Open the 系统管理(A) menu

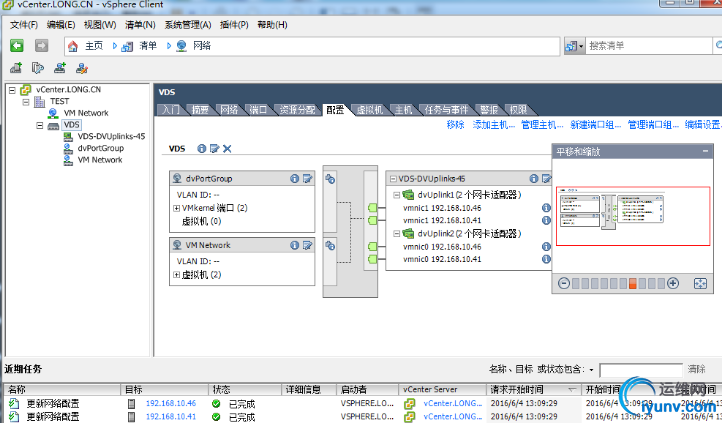[188, 25]
